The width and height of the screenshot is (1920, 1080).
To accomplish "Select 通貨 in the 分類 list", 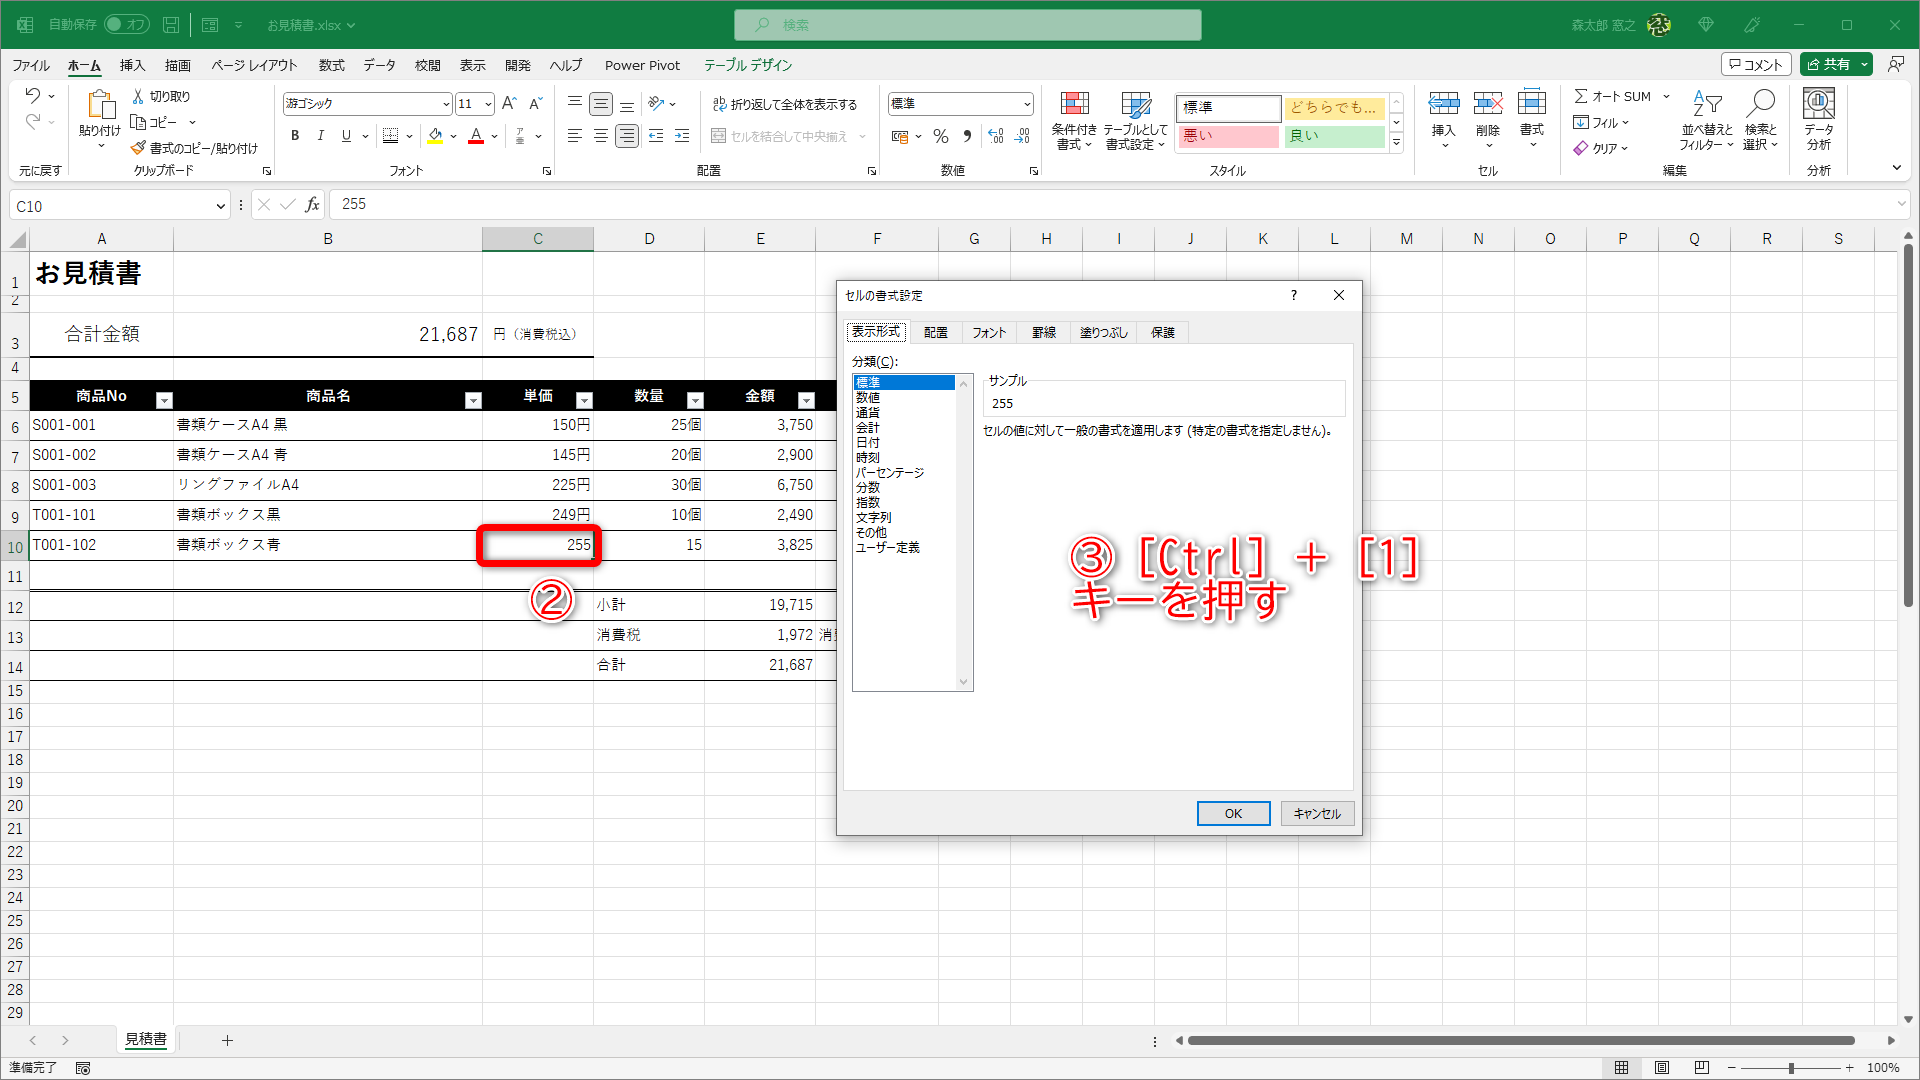I will [867, 412].
